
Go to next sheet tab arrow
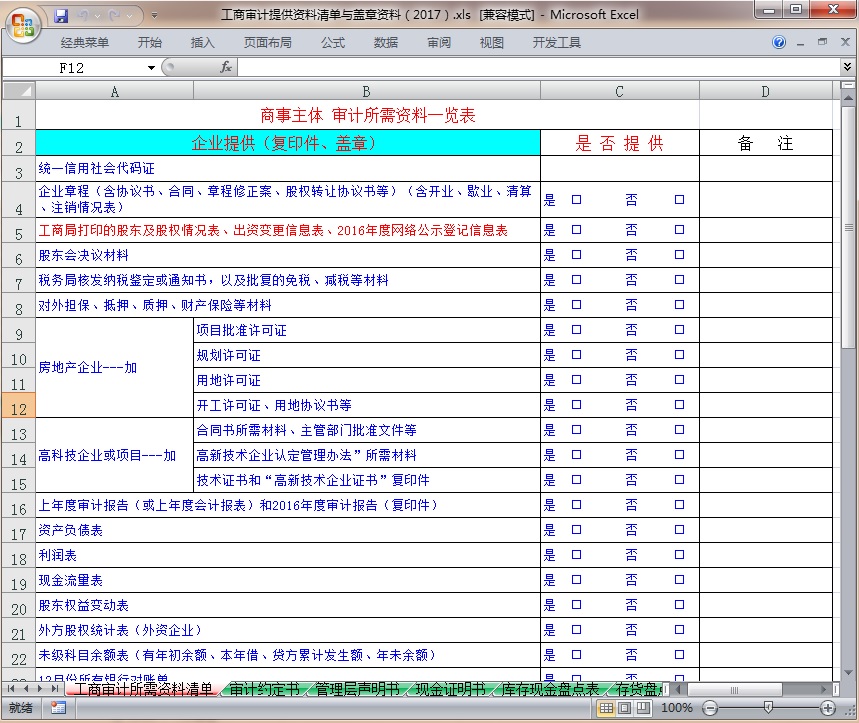coord(39,689)
